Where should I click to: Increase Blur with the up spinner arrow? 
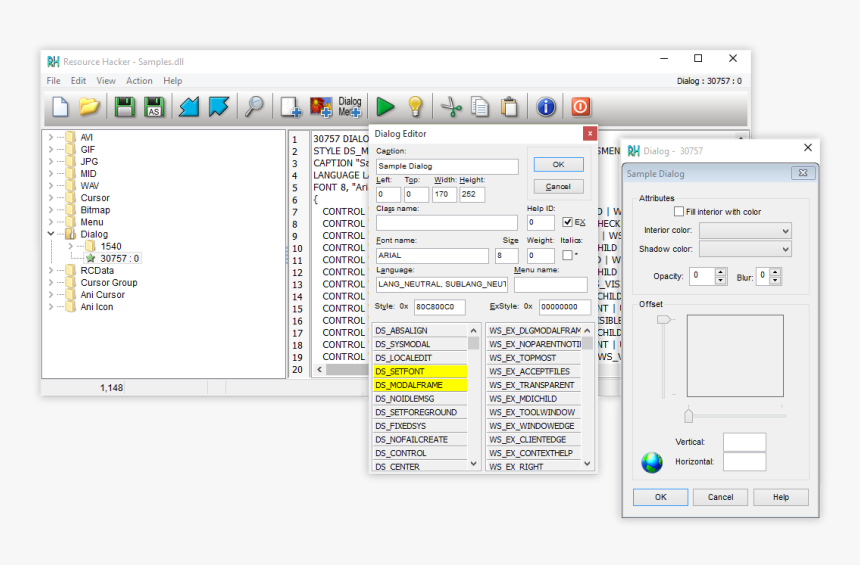tap(775, 272)
